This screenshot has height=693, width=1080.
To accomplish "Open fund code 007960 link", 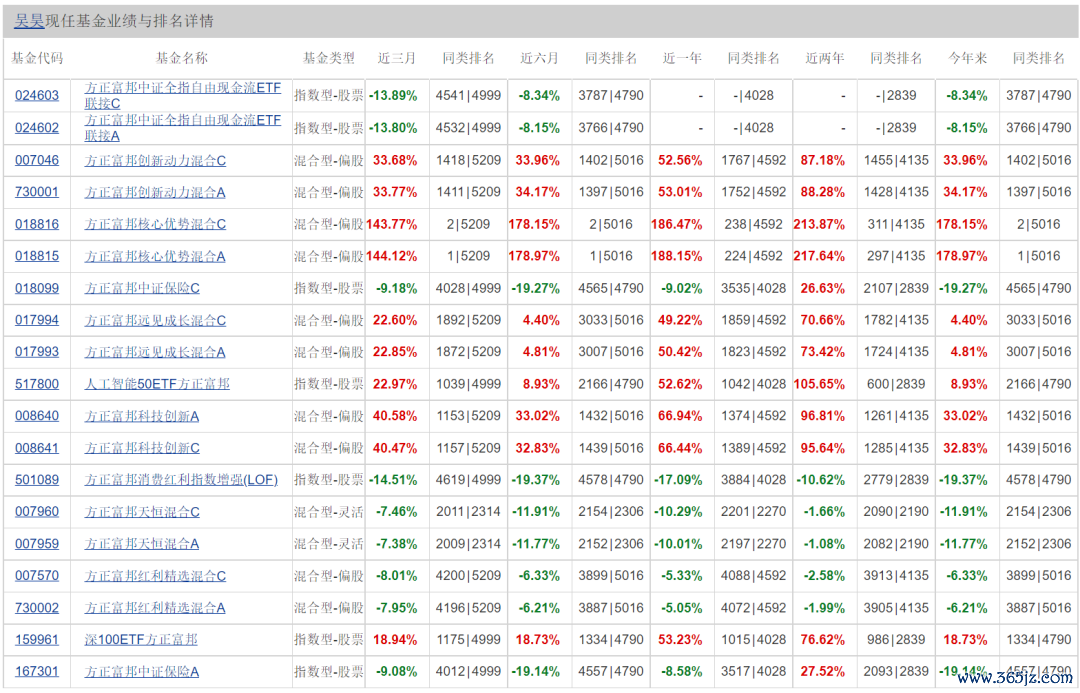I will (x=37, y=512).
